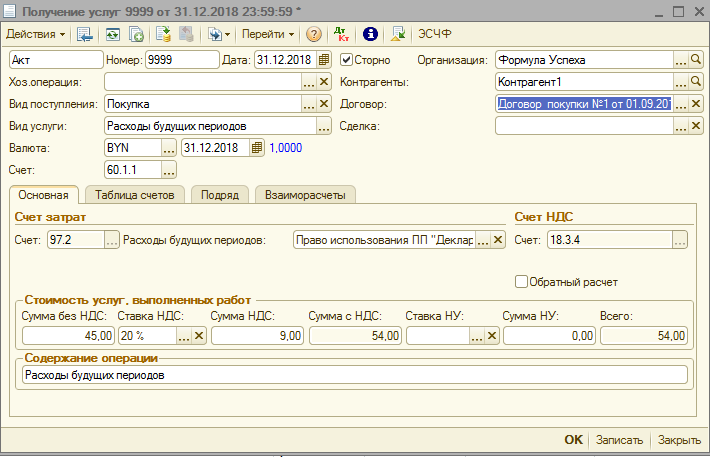
Task: Open currency date calendar next to BYN
Action: pos(257,148)
